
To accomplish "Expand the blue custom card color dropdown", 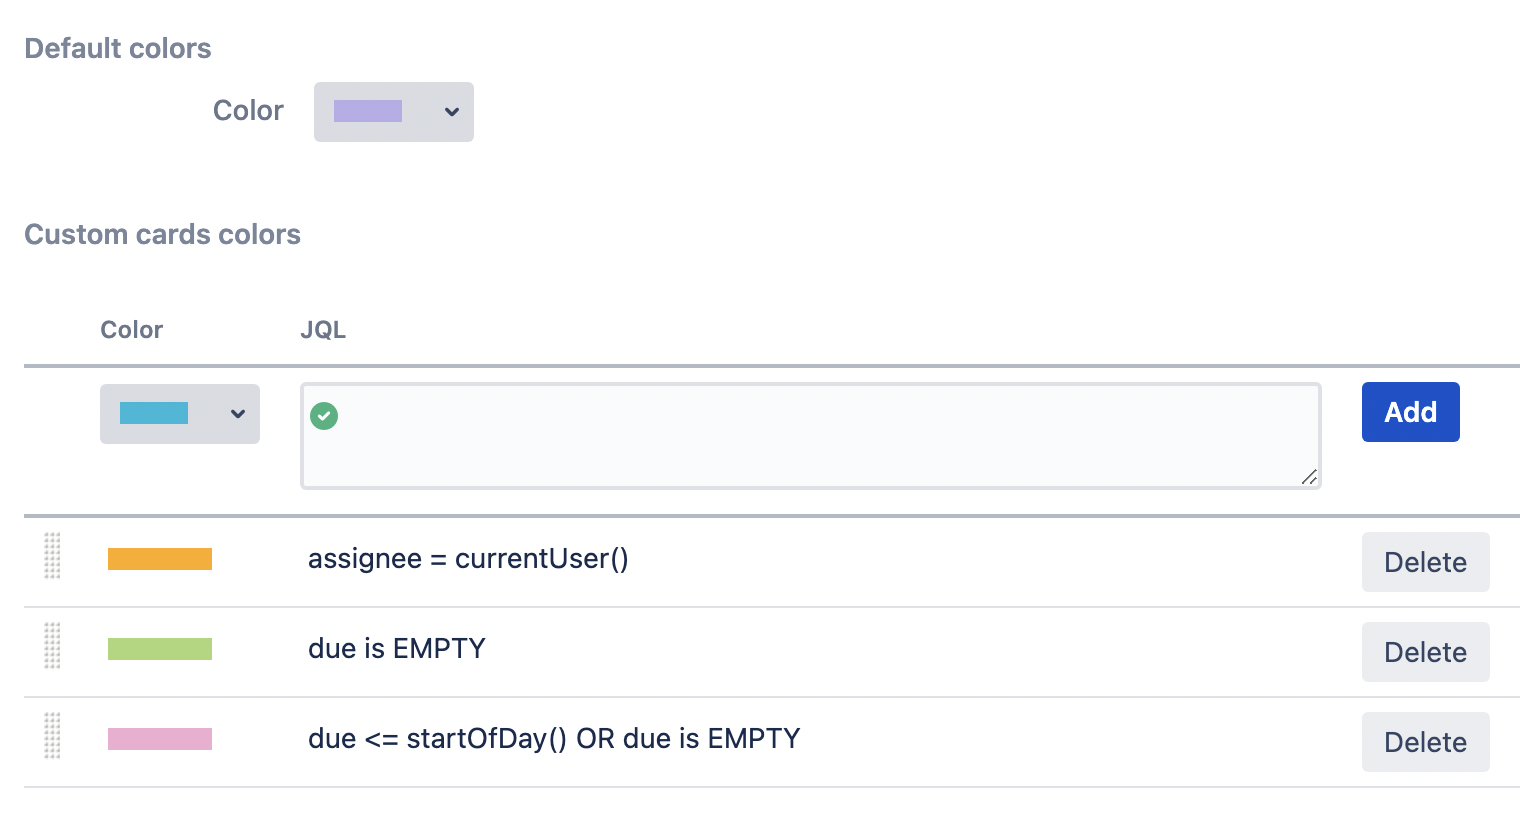I will [x=179, y=414].
